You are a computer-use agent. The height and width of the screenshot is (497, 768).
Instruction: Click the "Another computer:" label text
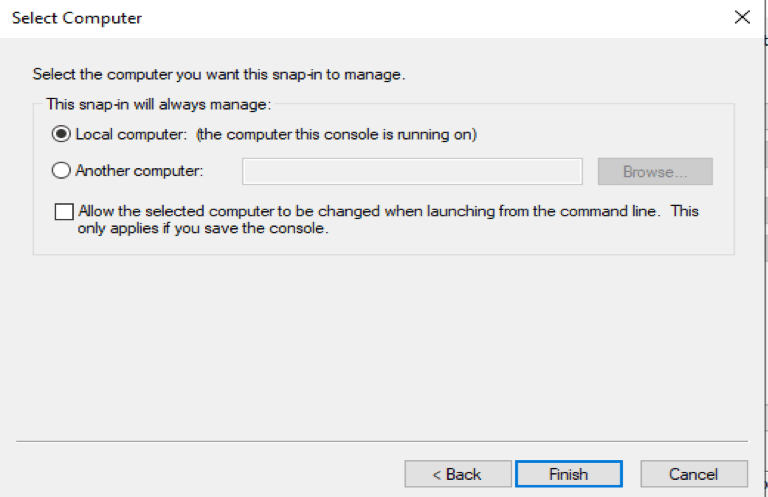point(140,171)
